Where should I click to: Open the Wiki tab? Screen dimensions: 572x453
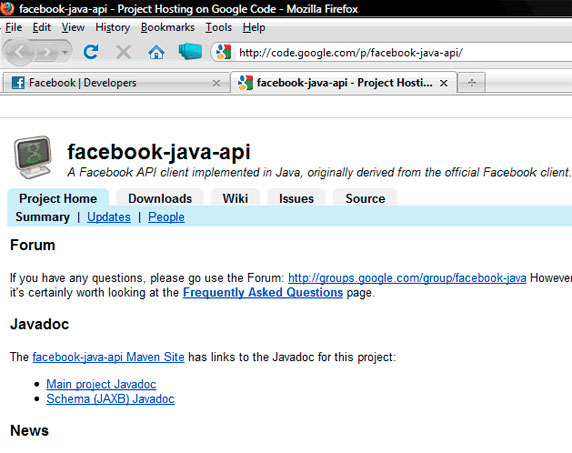[x=235, y=198]
